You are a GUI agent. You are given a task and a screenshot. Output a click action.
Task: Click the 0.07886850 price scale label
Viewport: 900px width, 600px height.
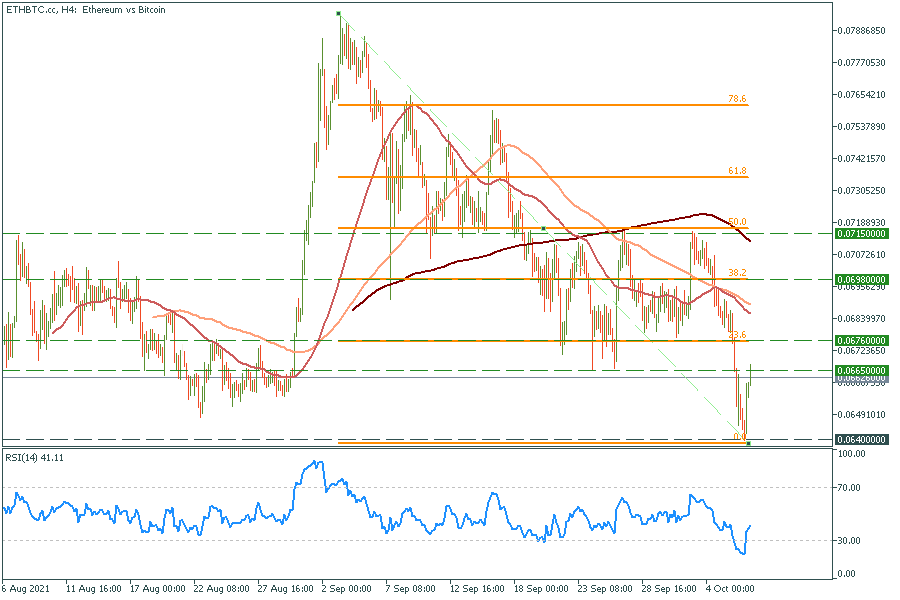[x=862, y=31]
